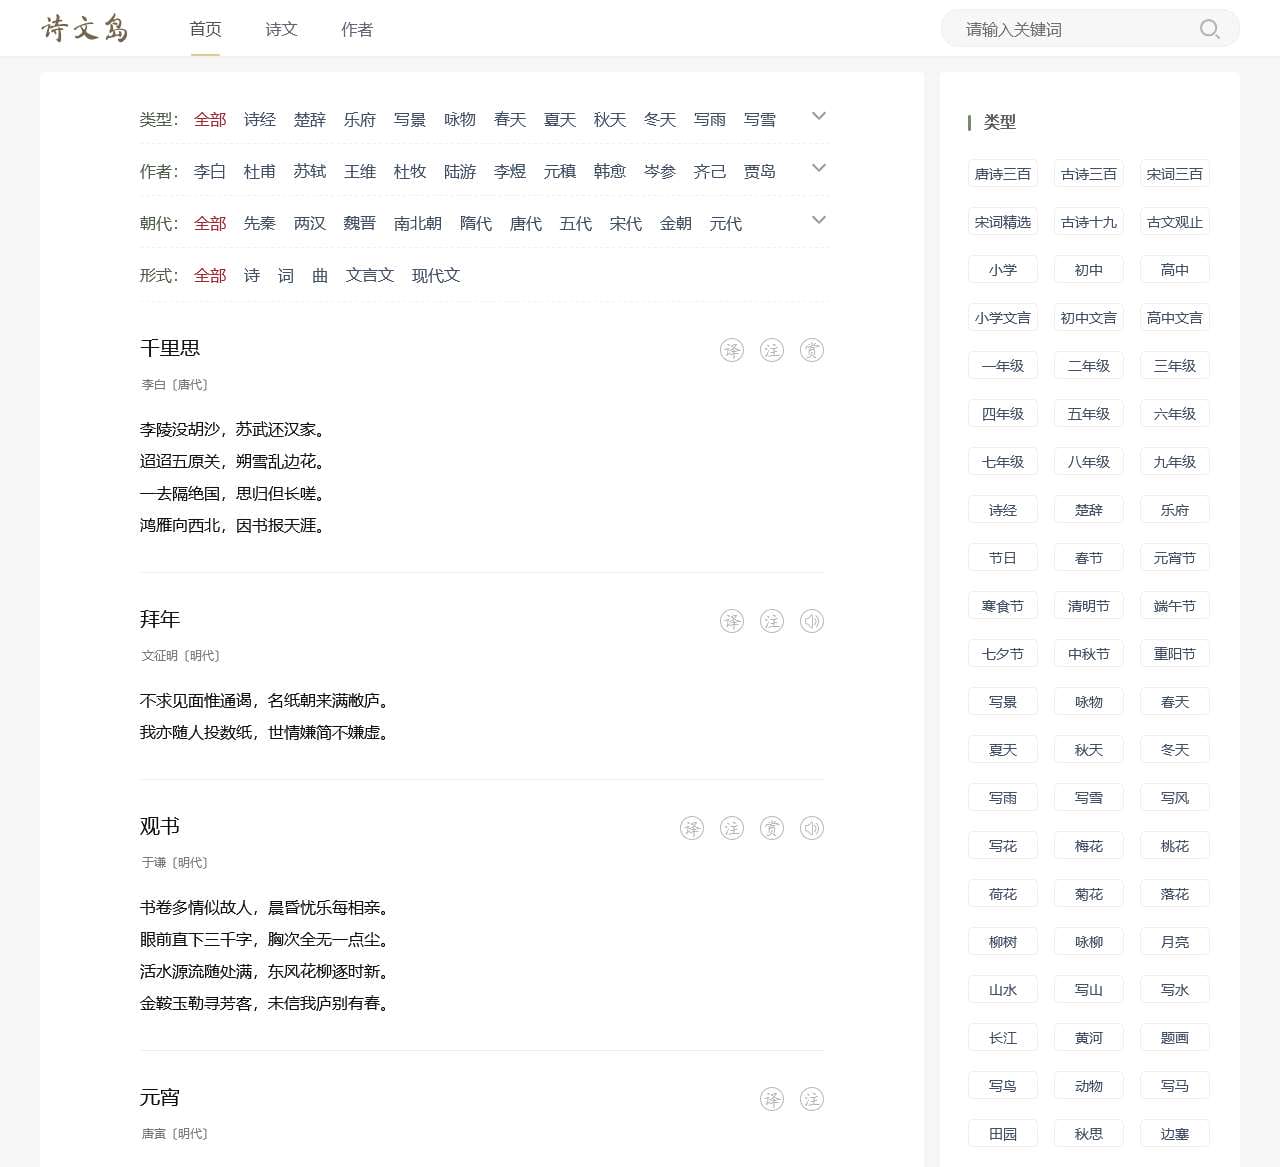Click the translation (译) icon for 观书
Viewport: 1280px width, 1167px height.
click(691, 828)
